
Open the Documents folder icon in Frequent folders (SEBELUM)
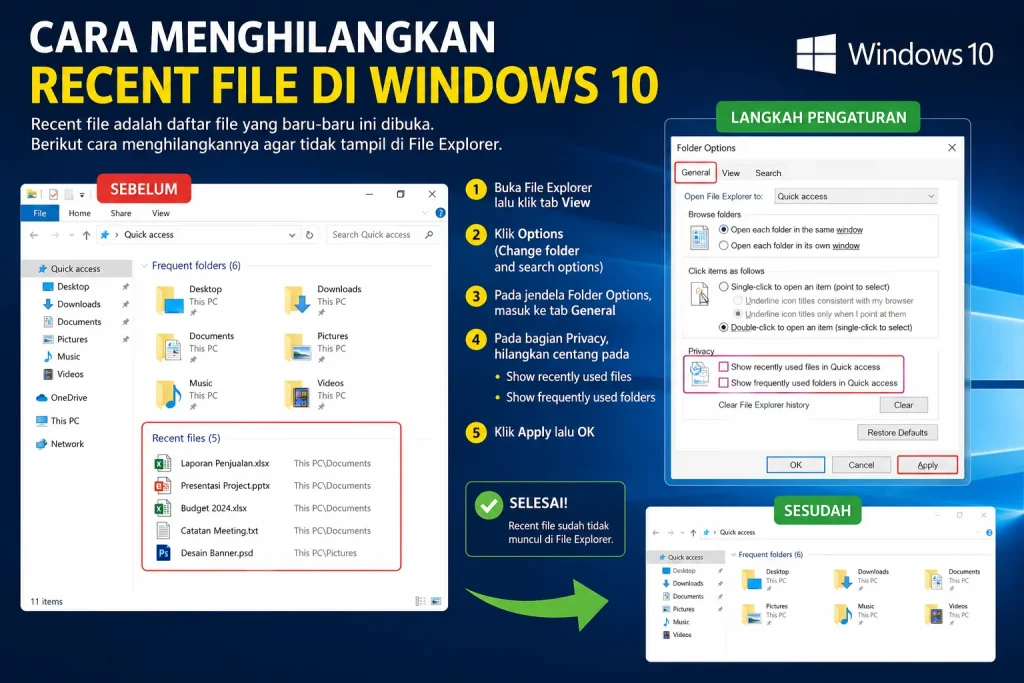(169, 347)
